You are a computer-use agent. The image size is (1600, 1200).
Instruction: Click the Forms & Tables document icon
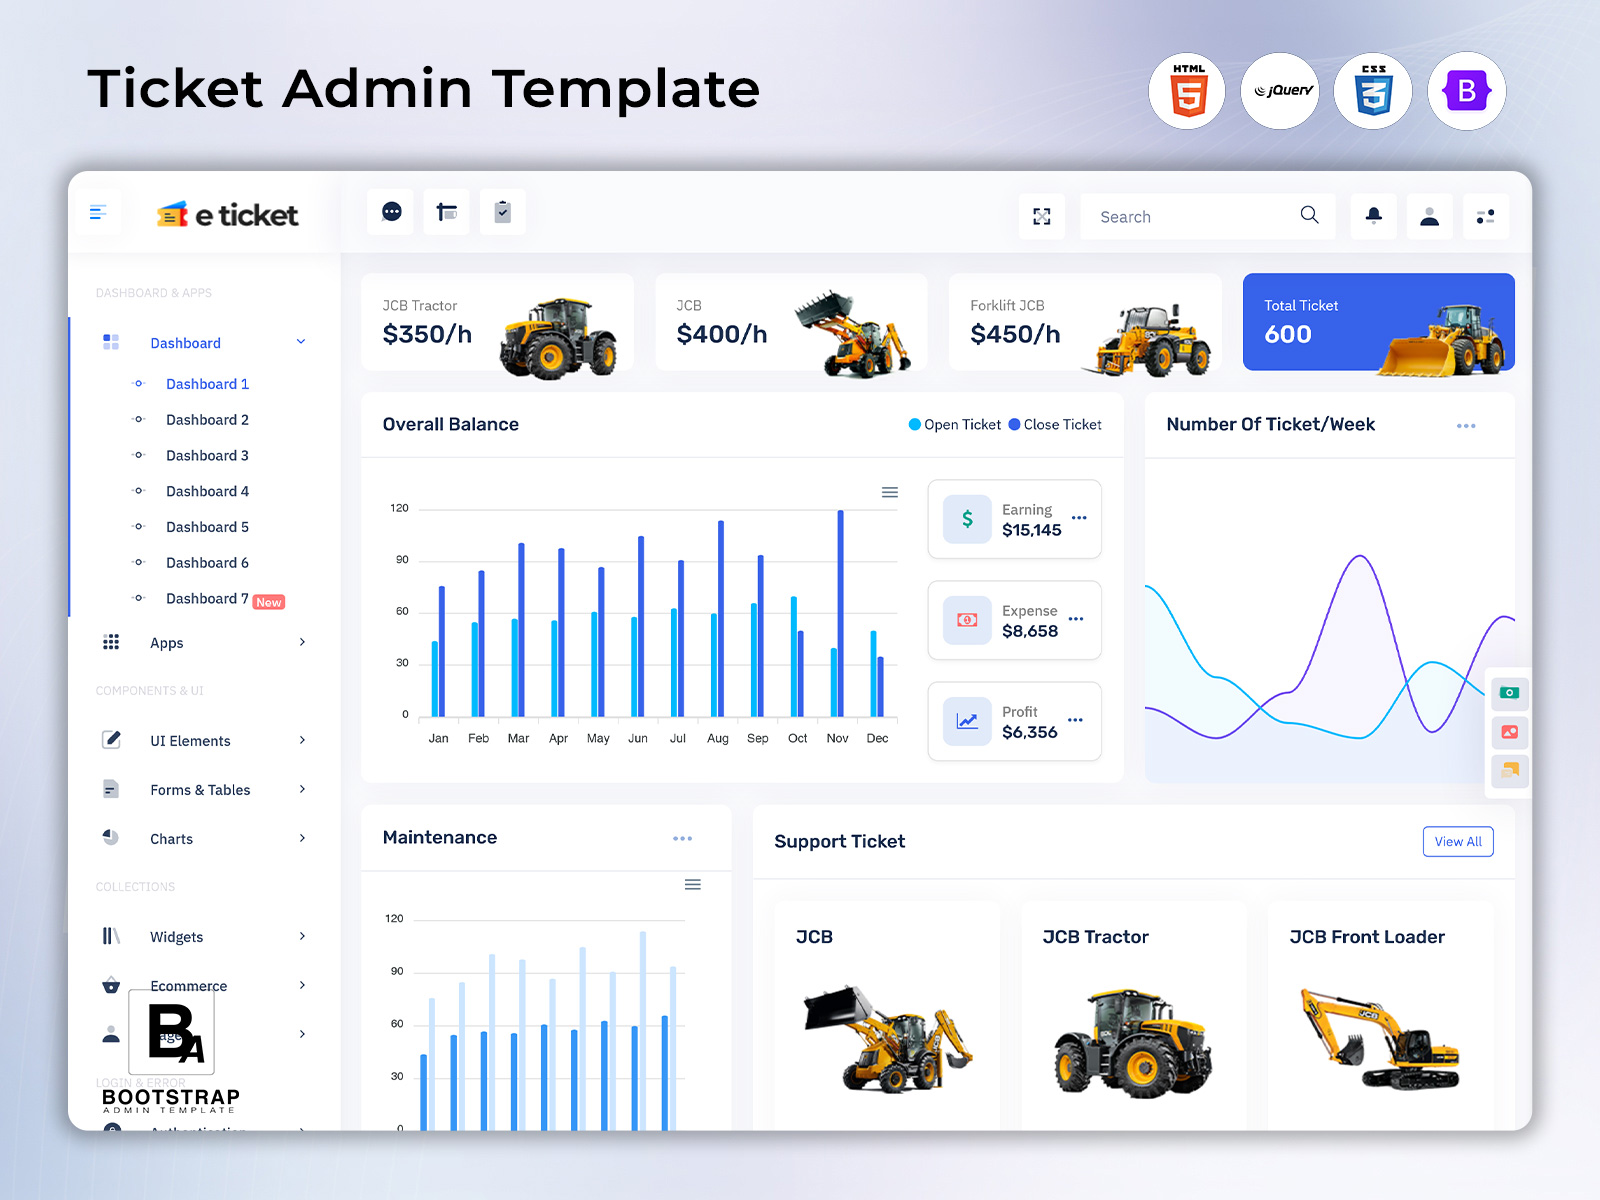(x=111, y=789)
